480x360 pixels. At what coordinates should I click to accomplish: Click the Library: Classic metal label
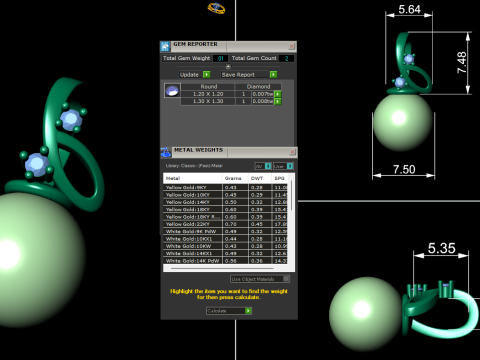(x=194, y=166)
